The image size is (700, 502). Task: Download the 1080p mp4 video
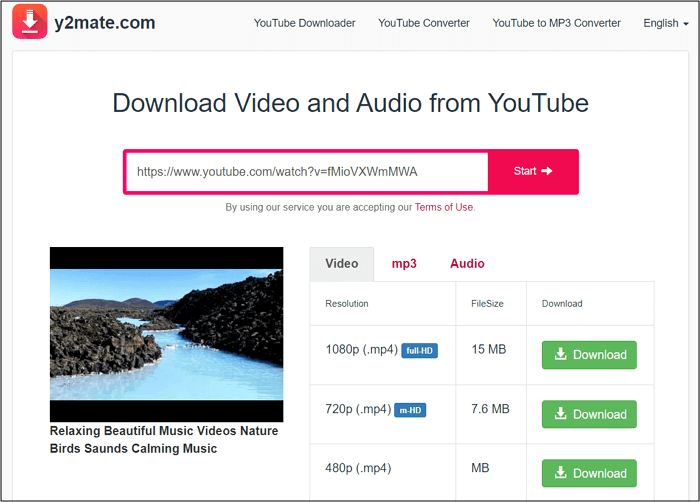point(589,355)
